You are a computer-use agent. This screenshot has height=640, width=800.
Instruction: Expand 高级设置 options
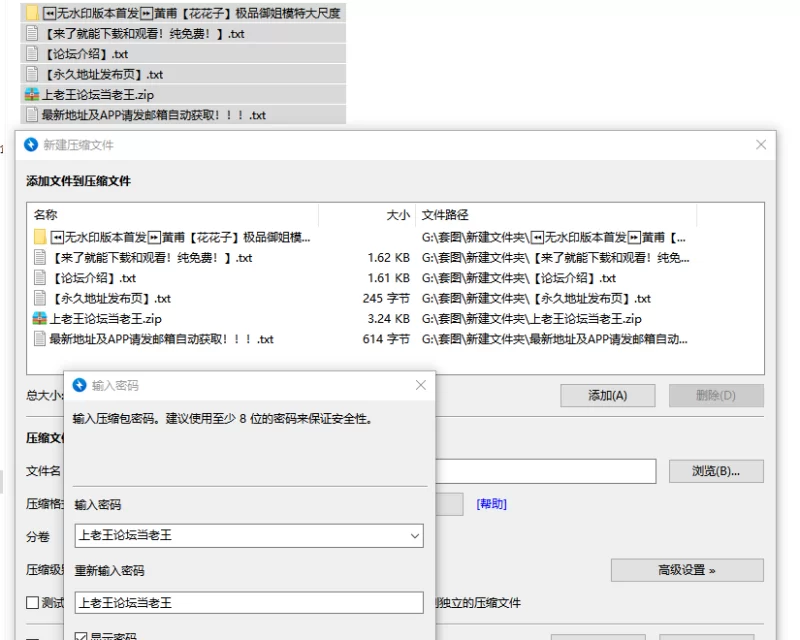pos(687,570)
